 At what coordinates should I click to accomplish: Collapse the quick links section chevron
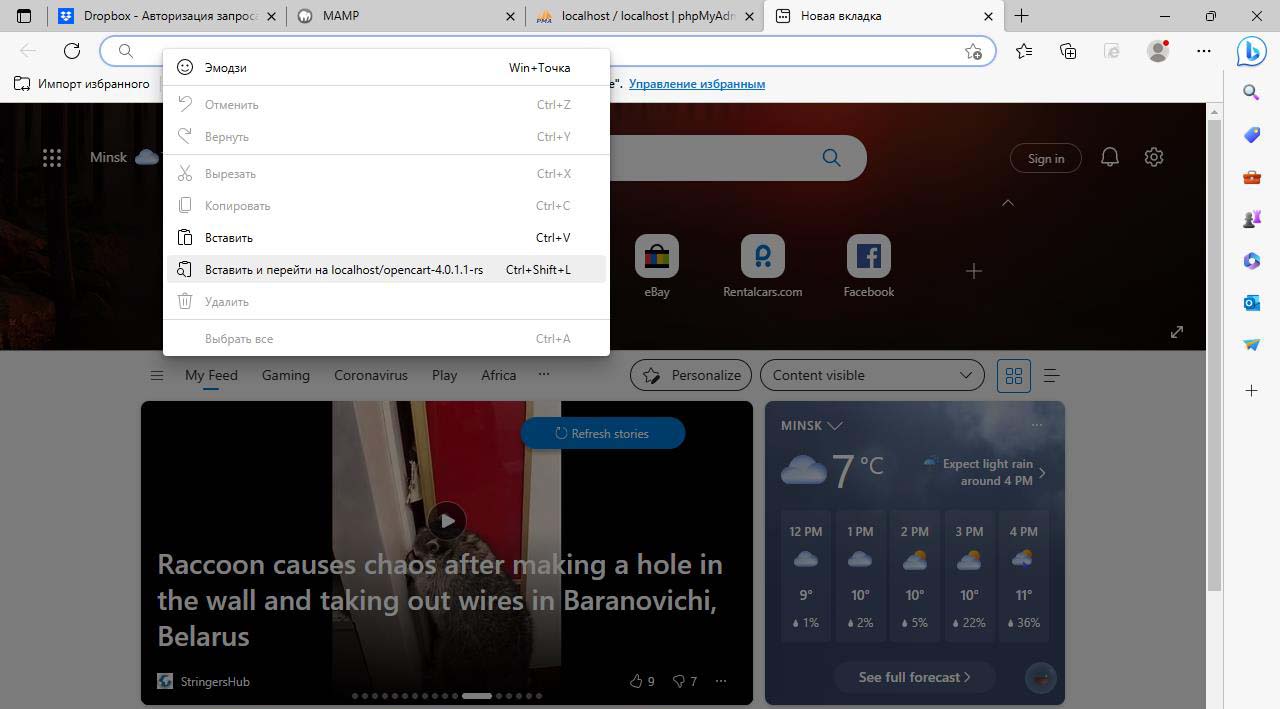pos(1008,203)
